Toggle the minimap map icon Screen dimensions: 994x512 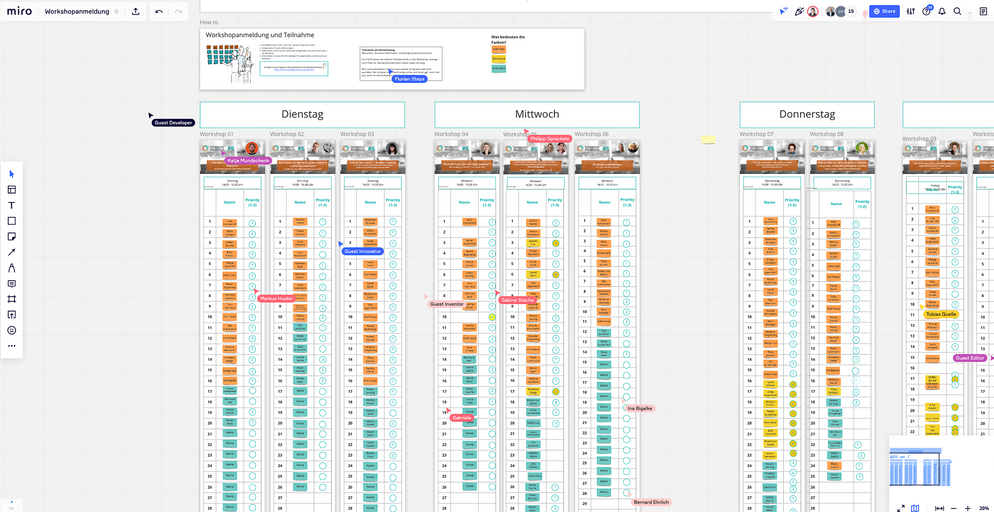915,508
